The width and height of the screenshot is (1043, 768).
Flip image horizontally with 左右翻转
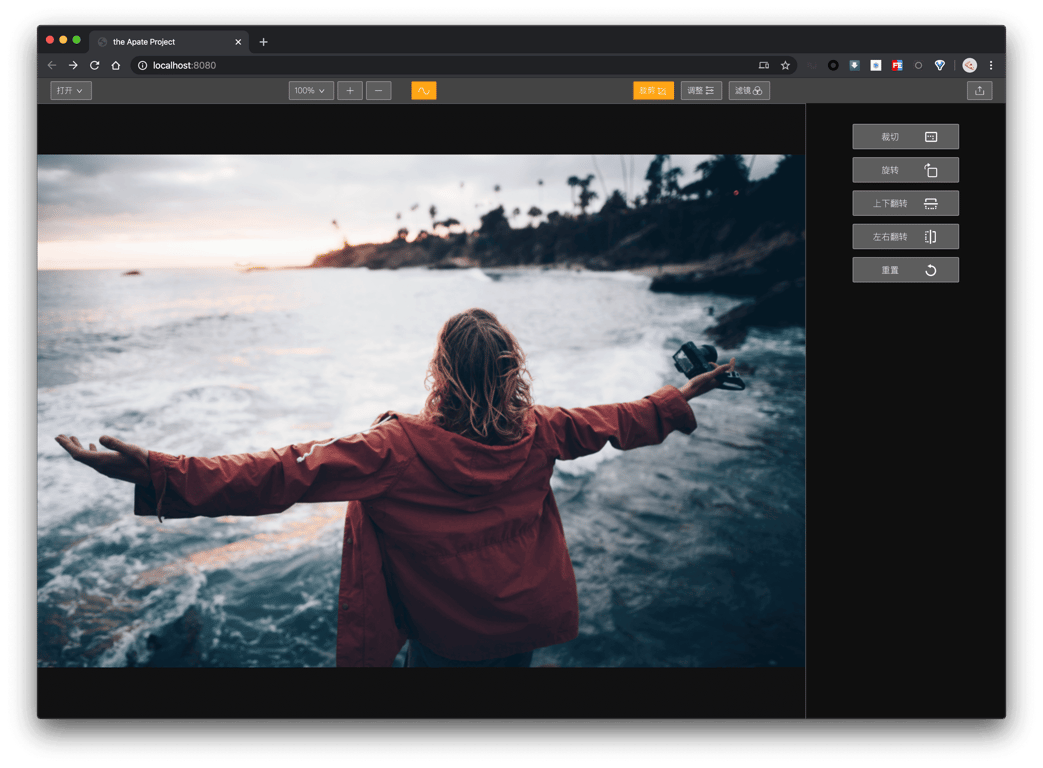pos(905,237)
